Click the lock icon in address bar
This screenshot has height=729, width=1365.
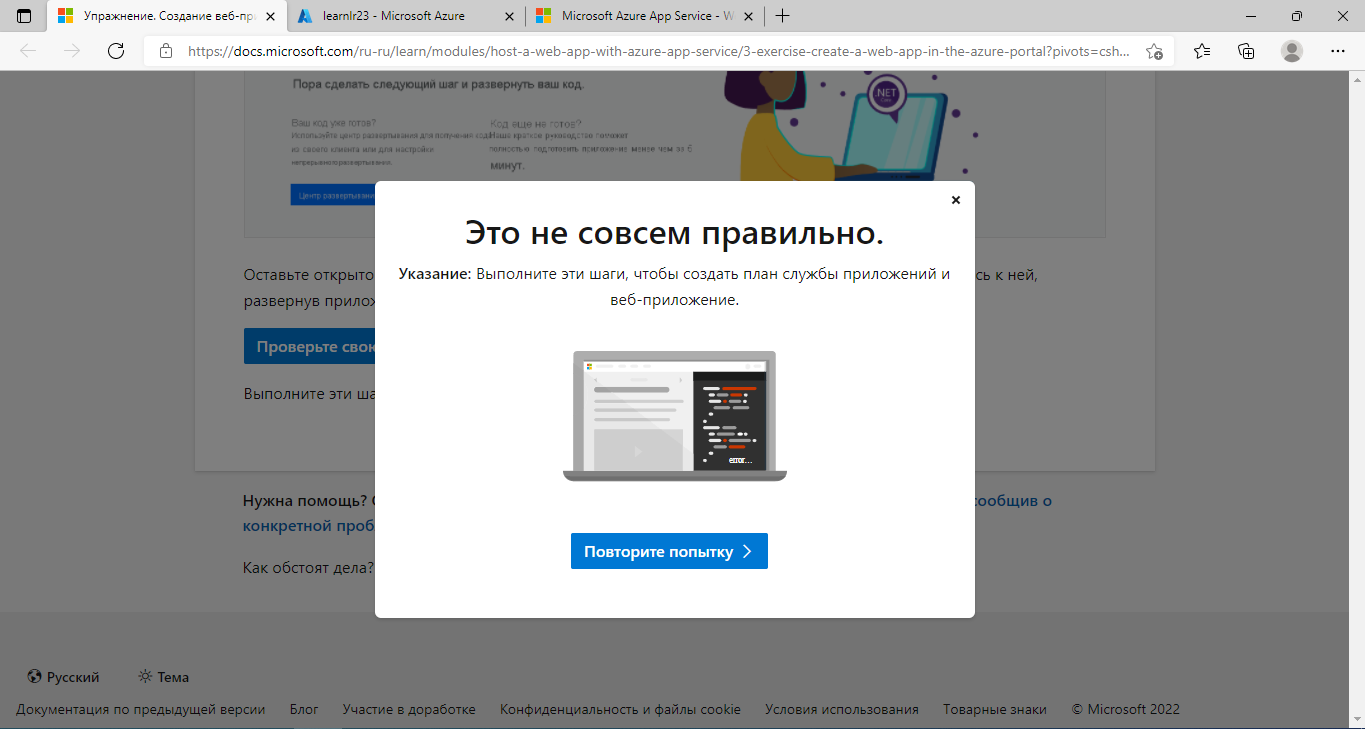point(166,51)
